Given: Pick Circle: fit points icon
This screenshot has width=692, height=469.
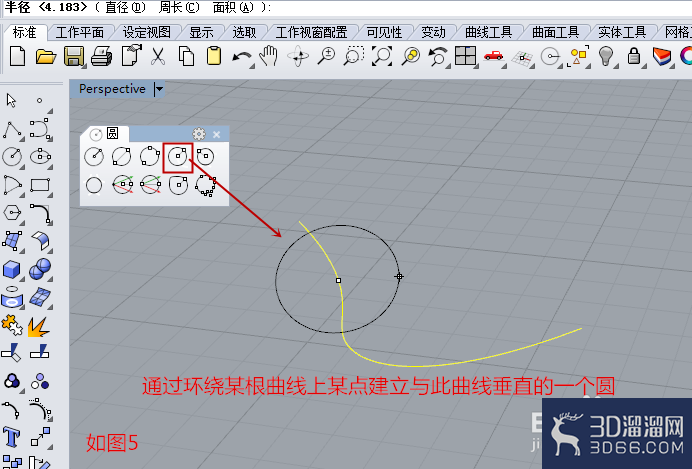Looking at the screenshot, I should pos(206,185).
